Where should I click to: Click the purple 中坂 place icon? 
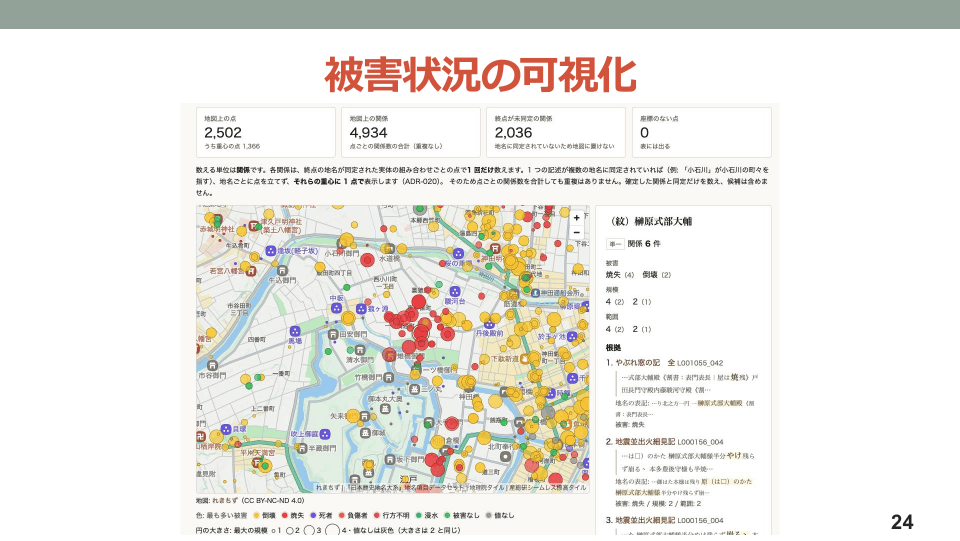coord(336,308)
